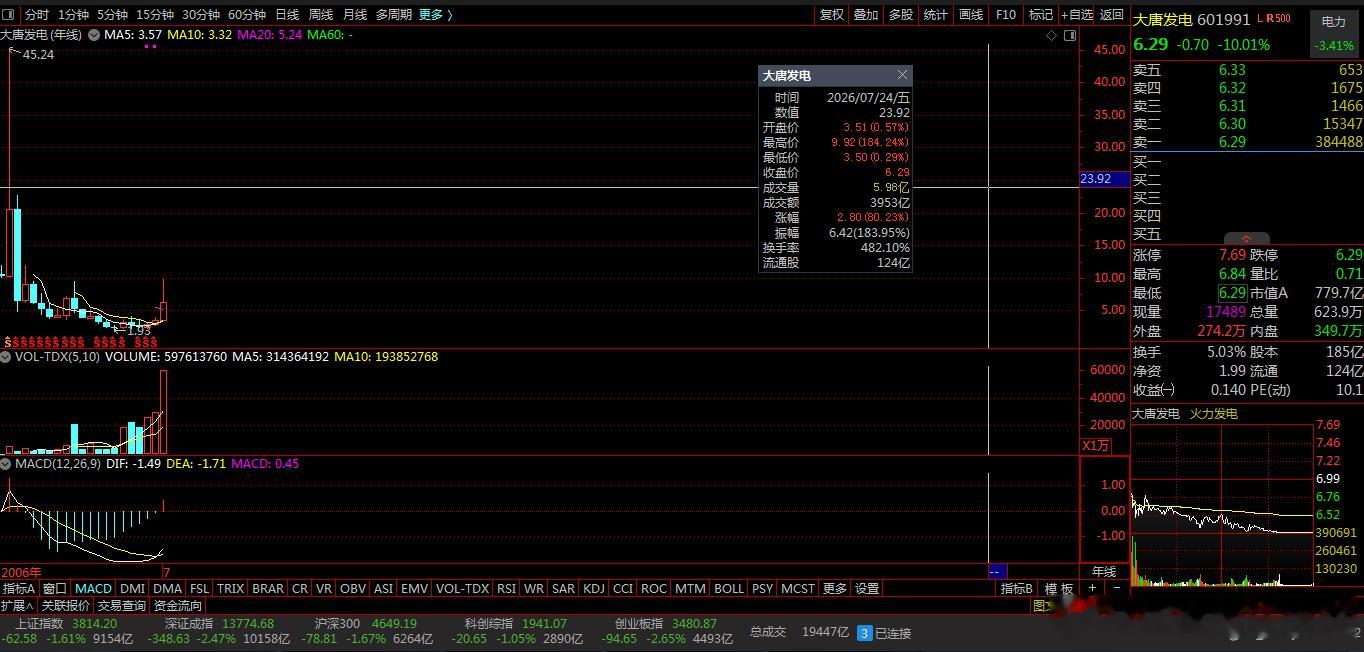The height and width of the screenshot is (652, 1364).
Task: Toggle the panel layout icon beside the diamond
Action: 1070,35
